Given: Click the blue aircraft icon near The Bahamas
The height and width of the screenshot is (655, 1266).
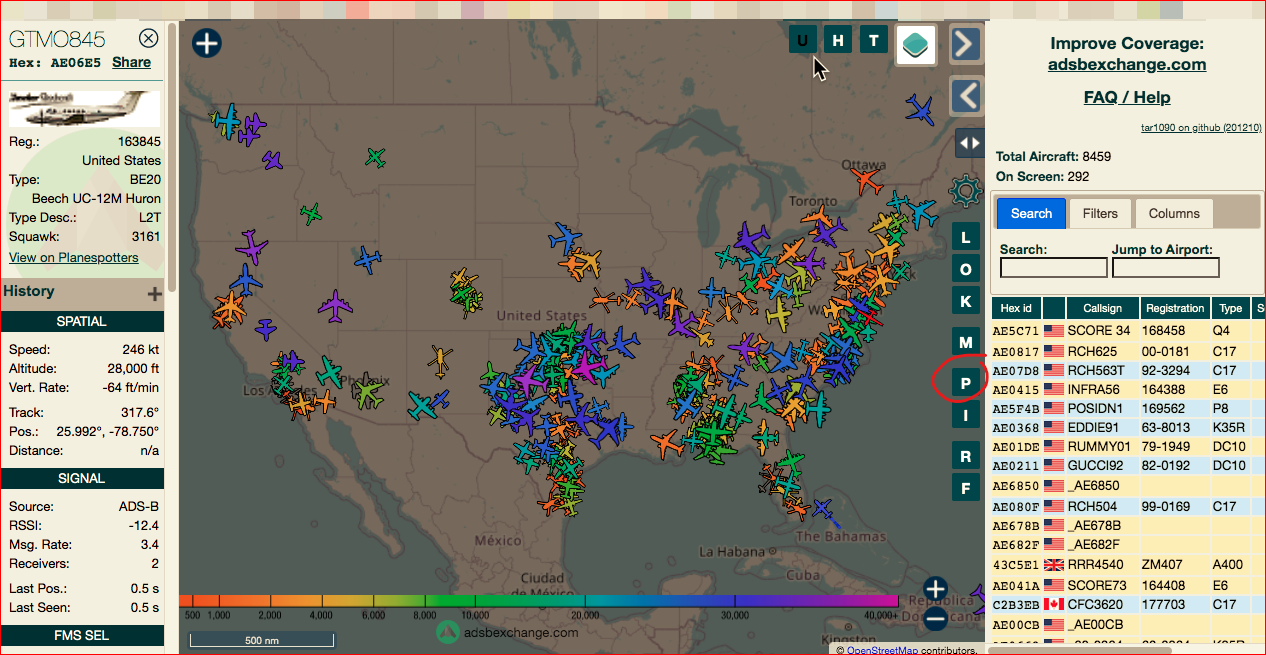Looking at the screenshot, I should pyautogui.click(x=822, y=509).
